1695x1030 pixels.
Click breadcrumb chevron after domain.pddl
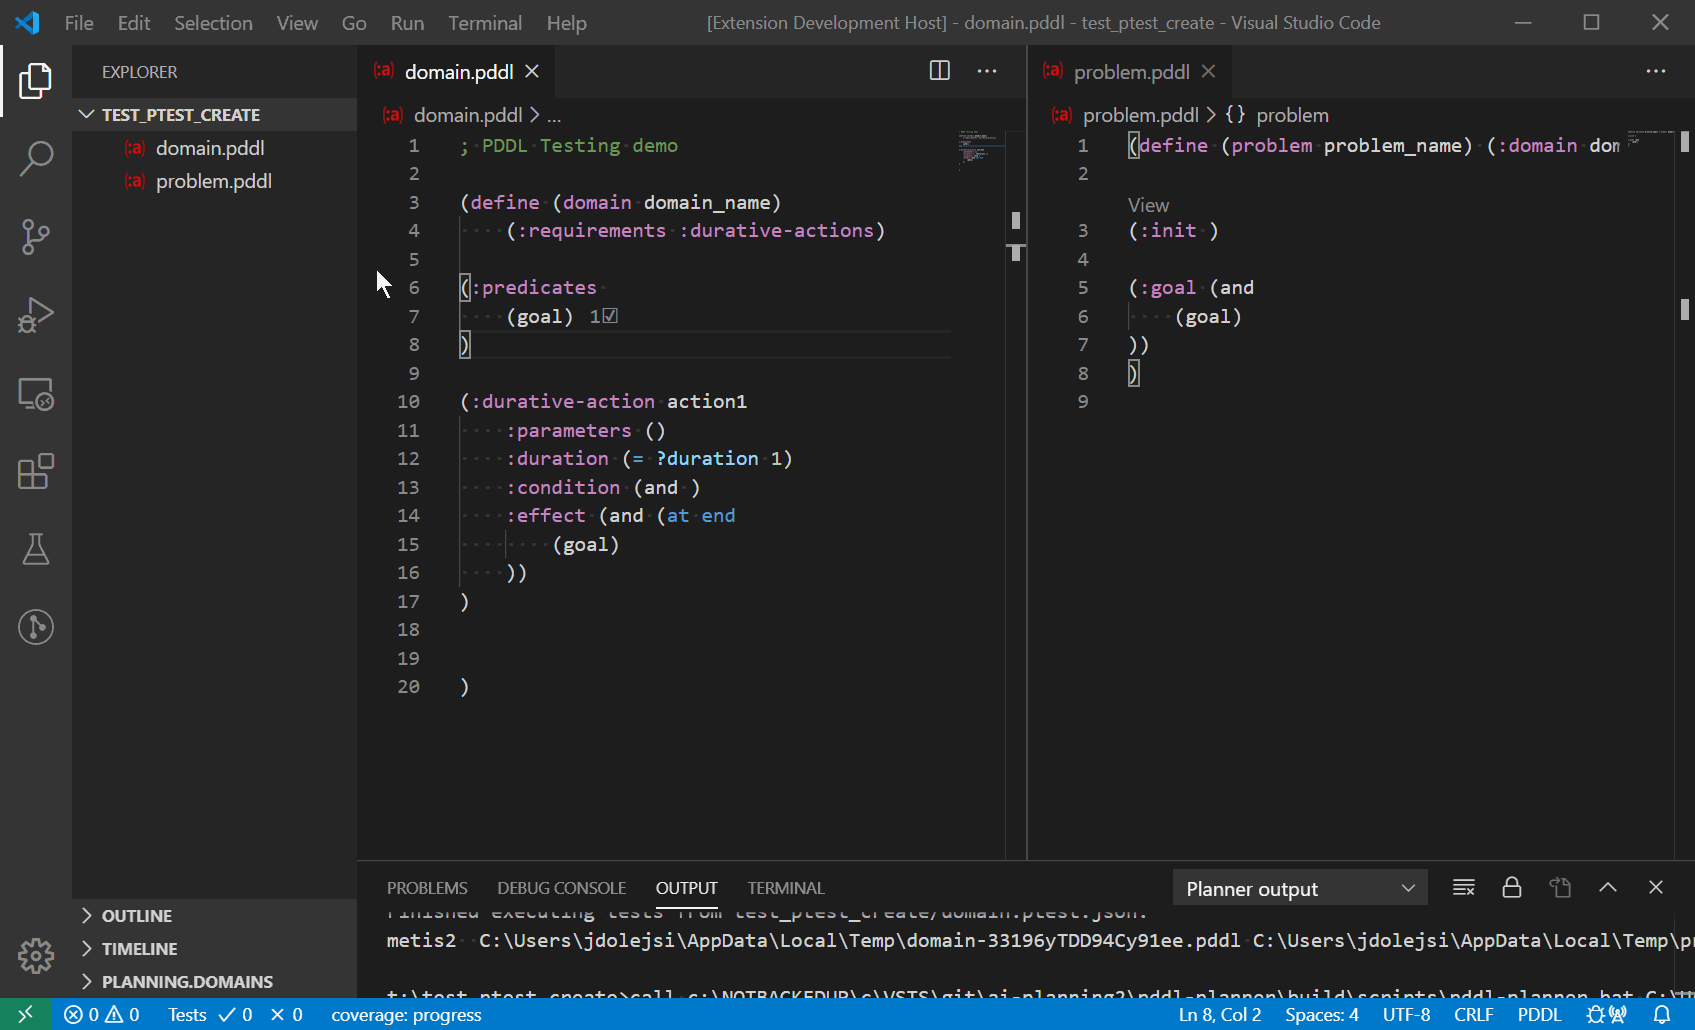pos(535,115)
